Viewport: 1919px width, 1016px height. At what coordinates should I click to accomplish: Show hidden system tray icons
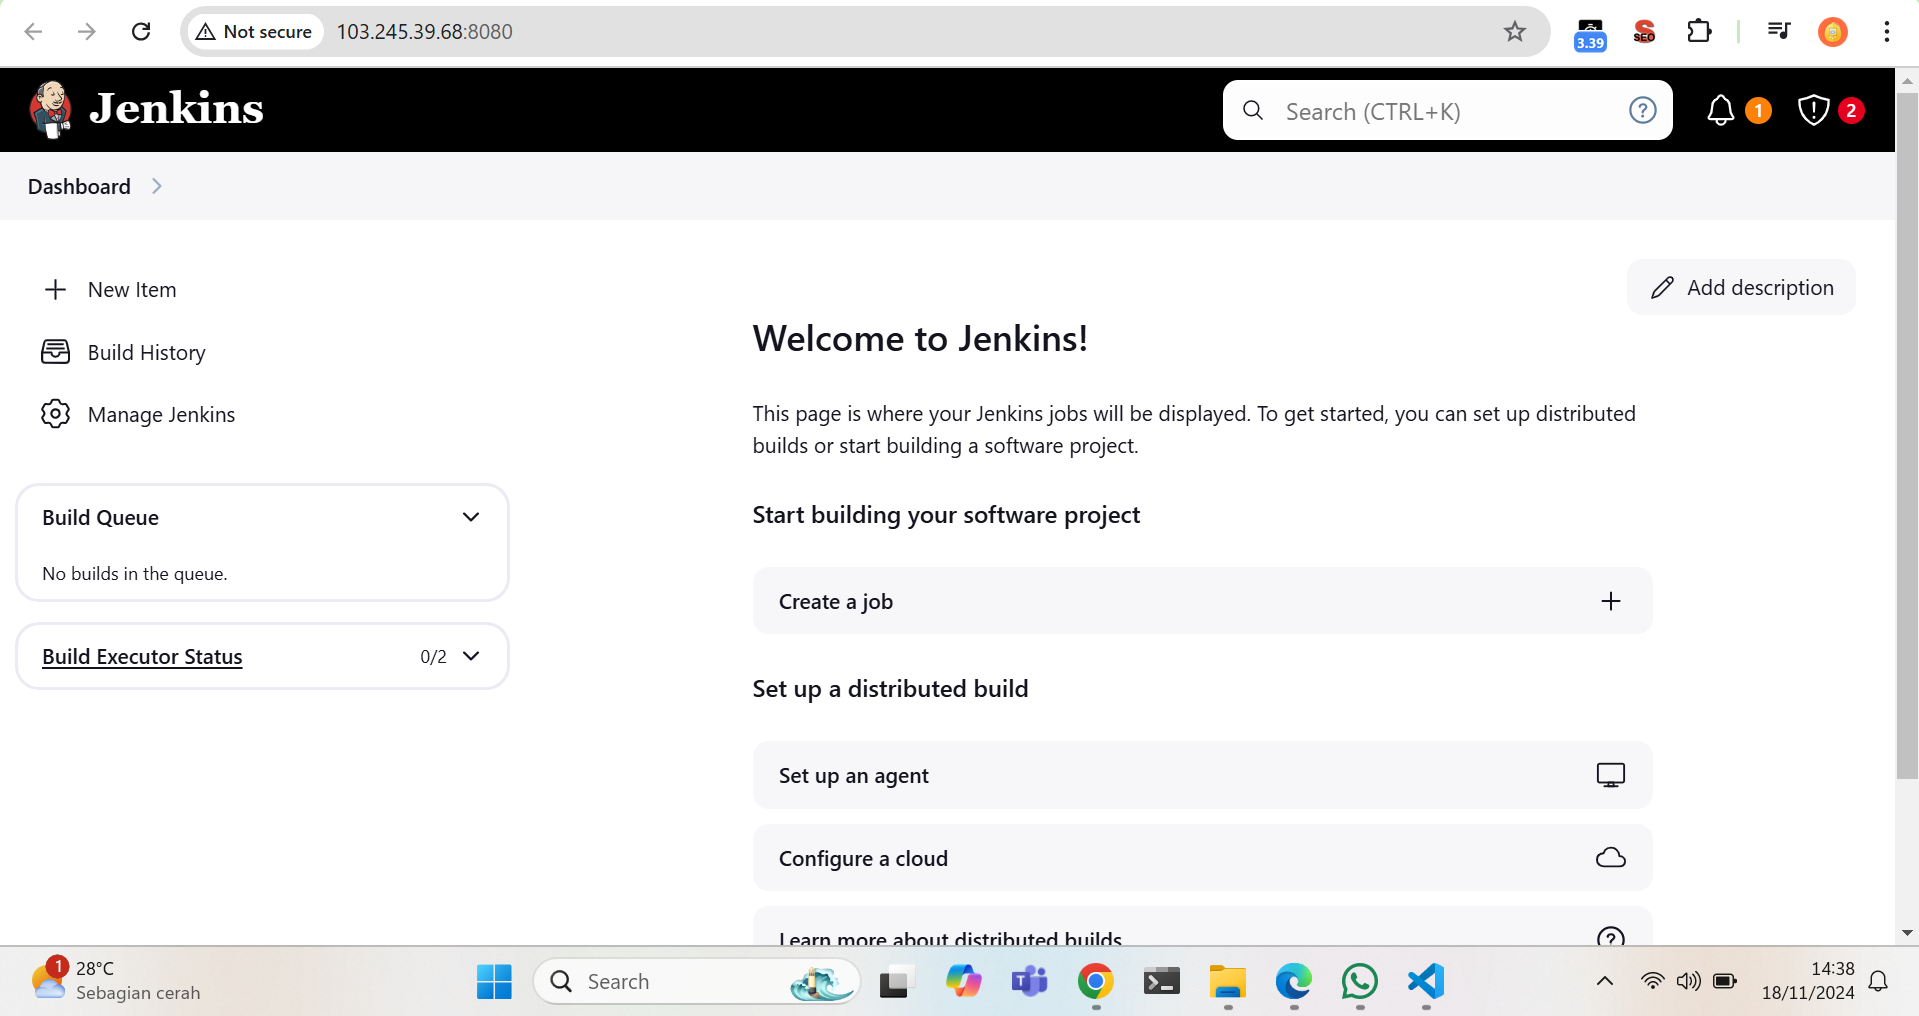click(1604, 981)
